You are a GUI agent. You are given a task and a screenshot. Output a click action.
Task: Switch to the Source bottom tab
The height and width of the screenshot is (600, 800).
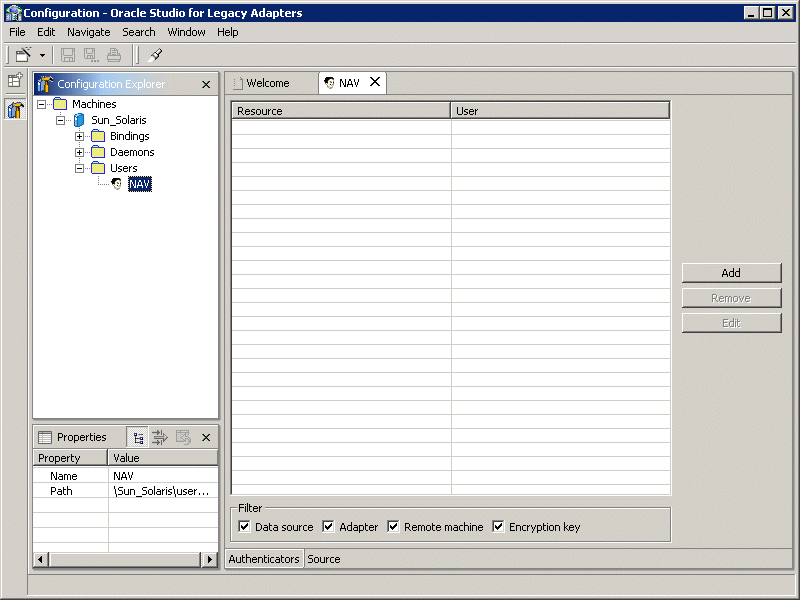(323, 559)
